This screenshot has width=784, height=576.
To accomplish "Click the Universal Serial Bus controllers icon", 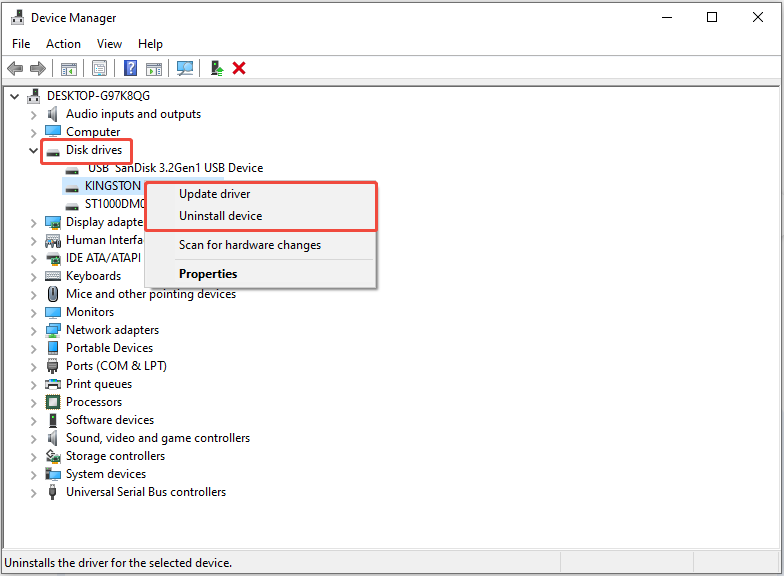I will (52, 492).
